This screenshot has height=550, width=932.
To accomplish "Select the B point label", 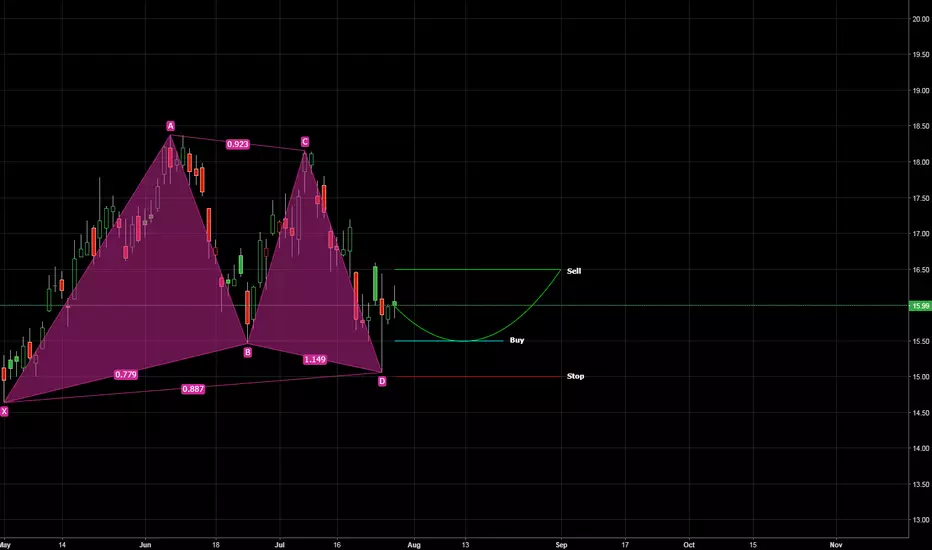I will 248,352.
